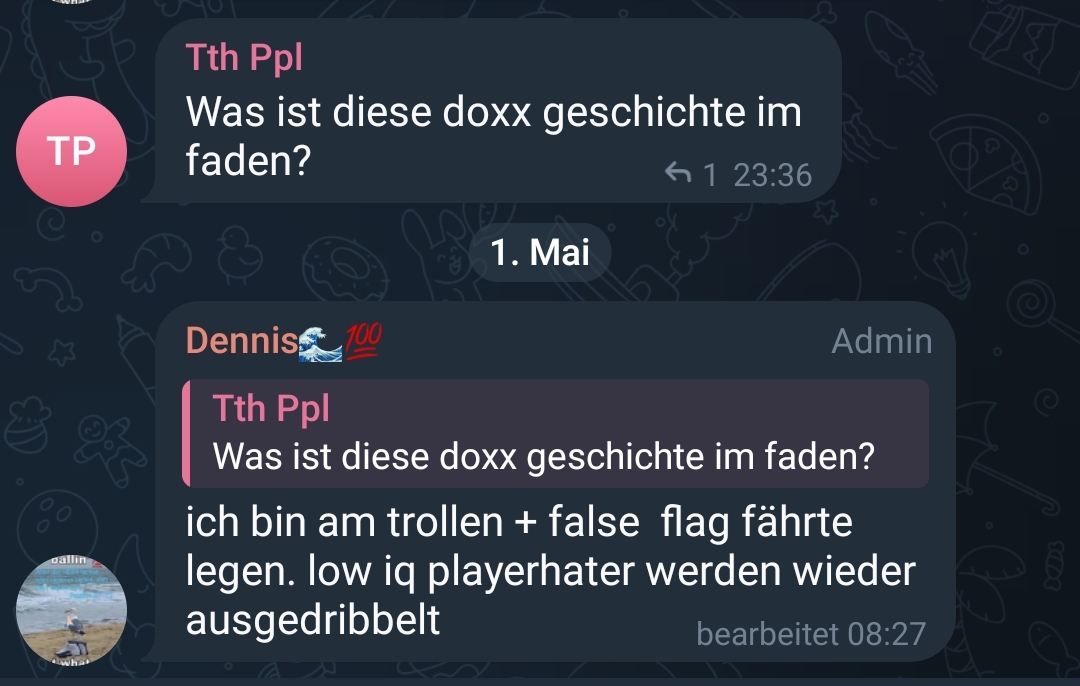Click the Tth Ppl sender name in first message

coord(244,57)
